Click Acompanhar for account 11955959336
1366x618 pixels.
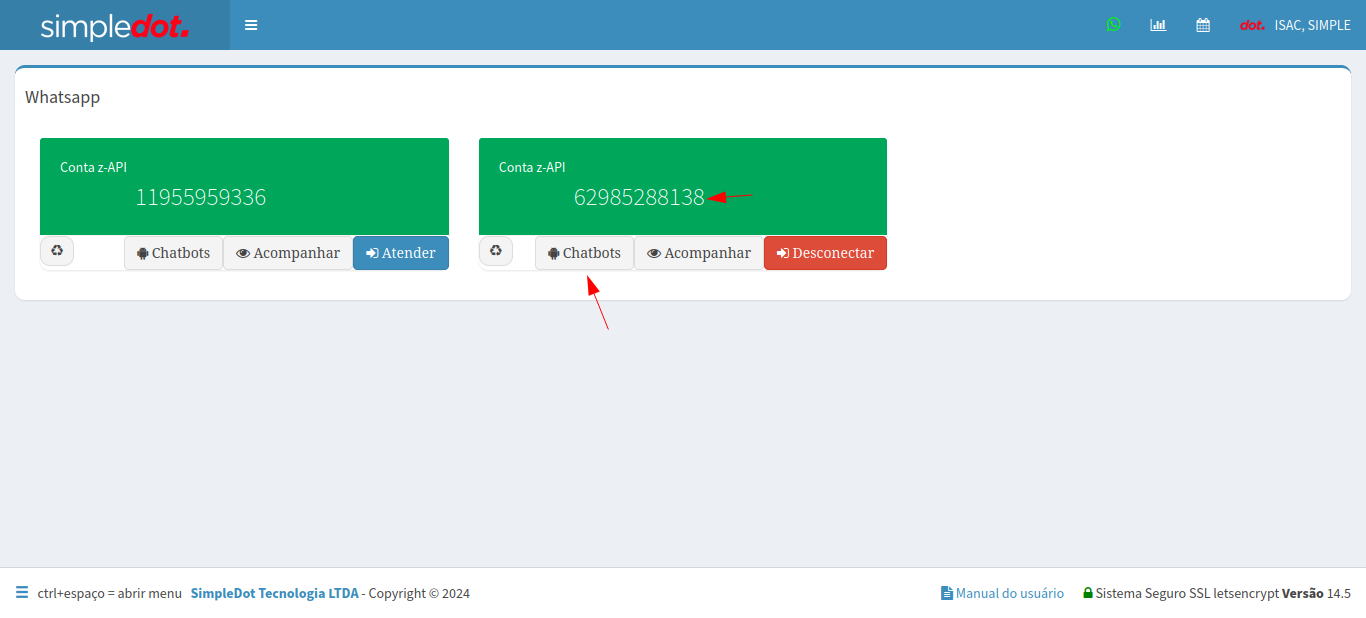(288, 253)
